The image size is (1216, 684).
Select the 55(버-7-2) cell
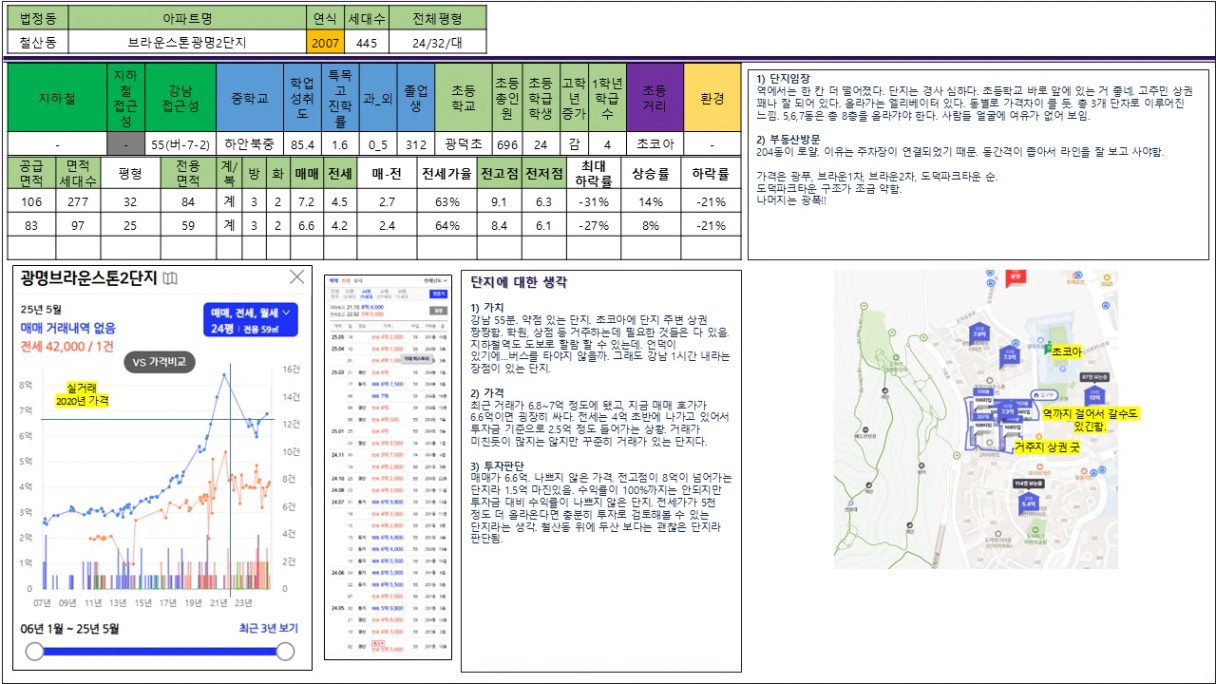(181, 144)
